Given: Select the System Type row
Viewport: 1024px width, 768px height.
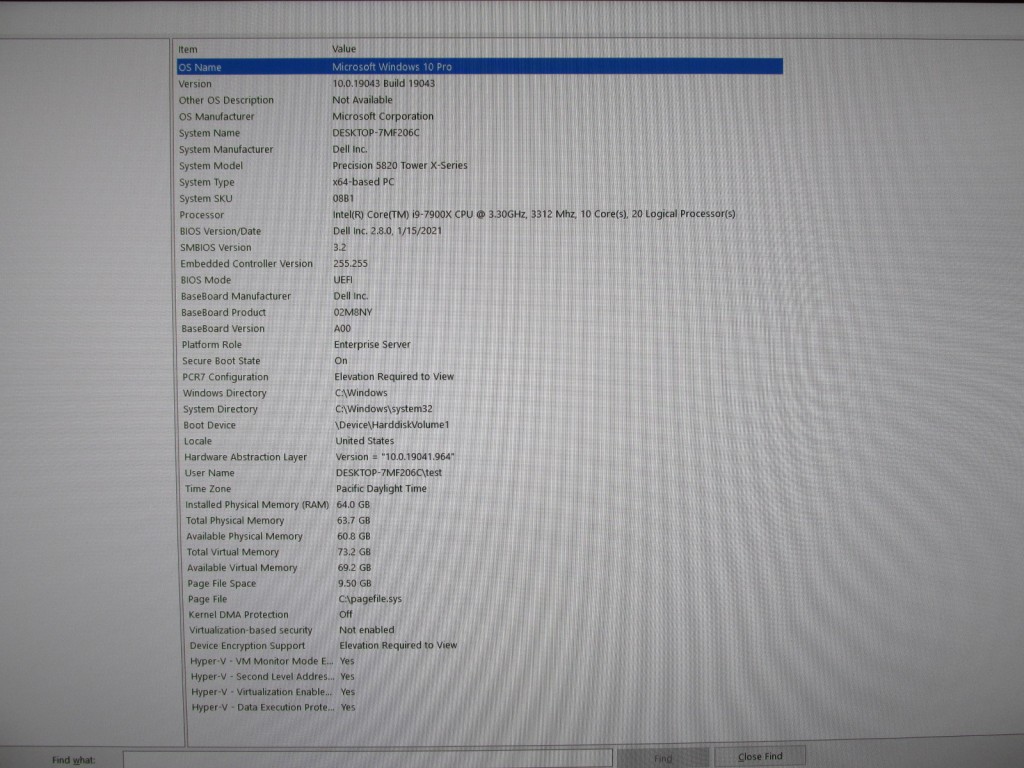Looking at the screenshot, I should [x=479, y=182].
